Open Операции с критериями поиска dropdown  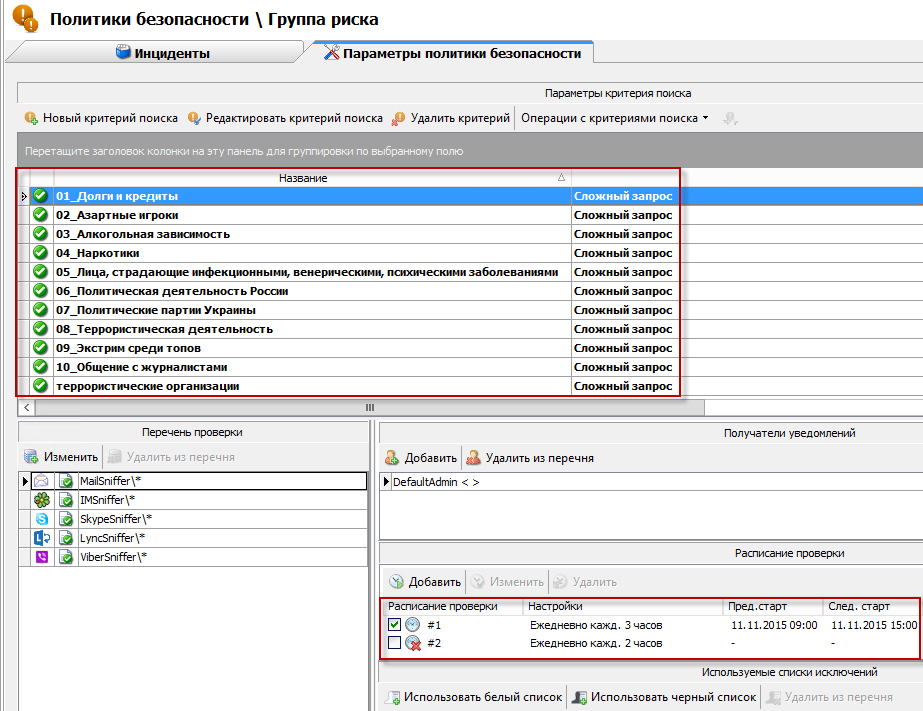[614, 118]
